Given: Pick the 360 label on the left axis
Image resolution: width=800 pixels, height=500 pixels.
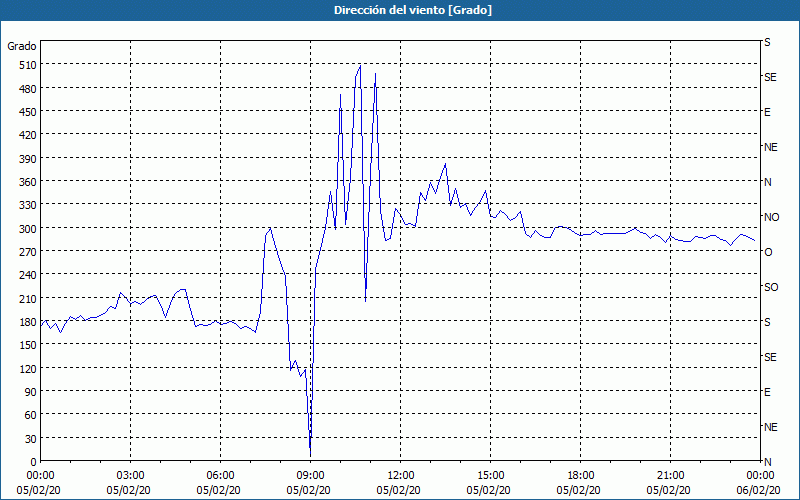Looking at the screenshot, I should pyautogui.click(x=28, y=182).
